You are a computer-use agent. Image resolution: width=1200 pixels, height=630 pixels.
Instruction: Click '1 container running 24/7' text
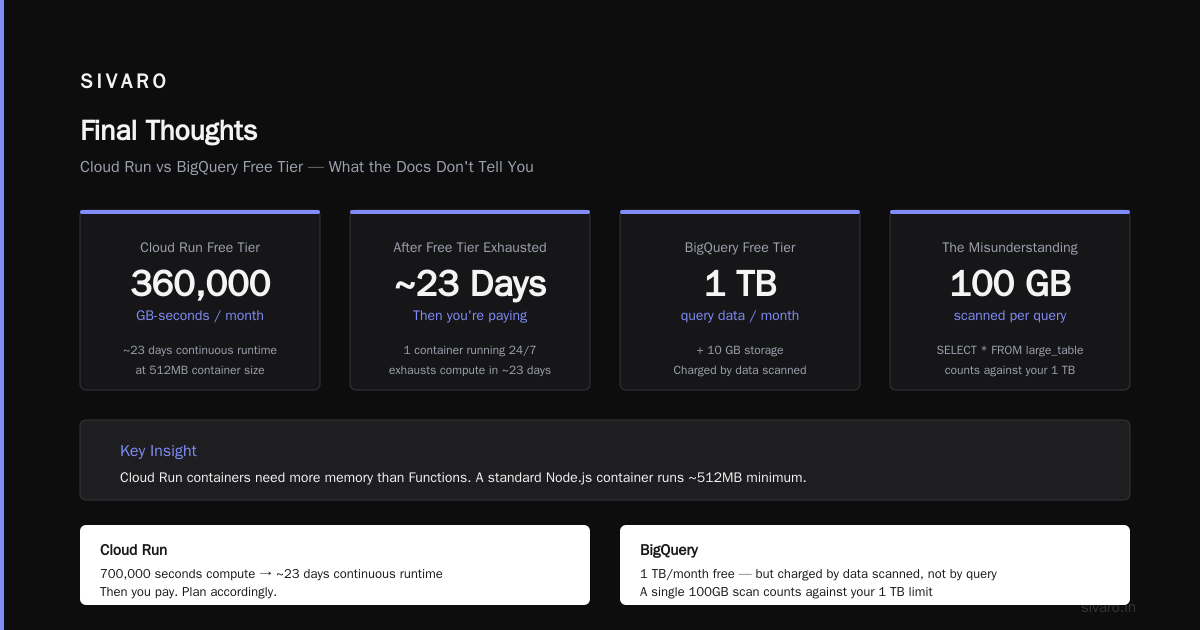(x=470, y=350)
